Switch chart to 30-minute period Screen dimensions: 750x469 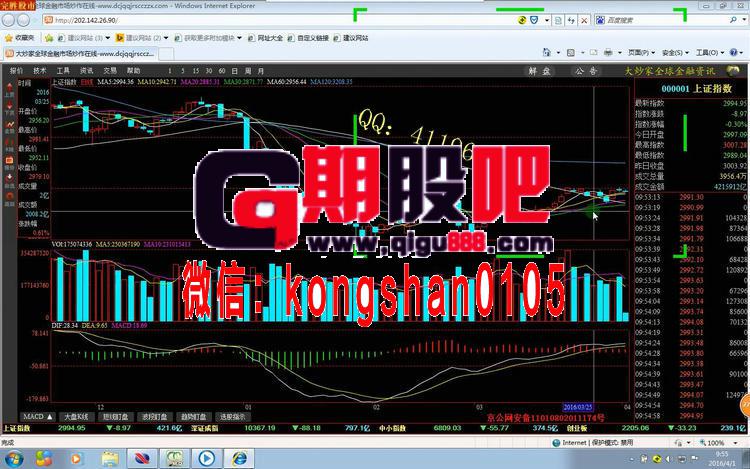209,71
